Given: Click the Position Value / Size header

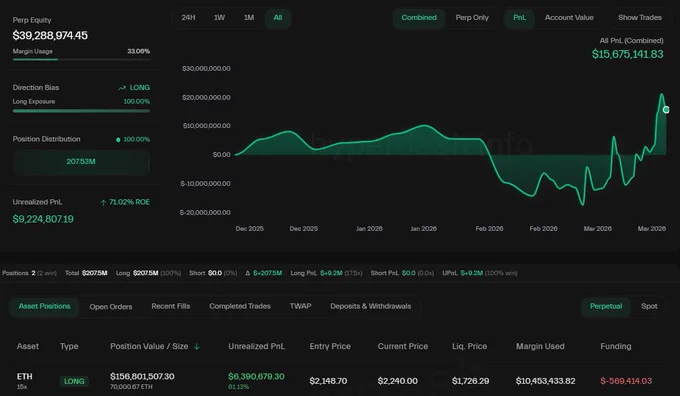Looking at the screenshot, I should coord(149,347).
